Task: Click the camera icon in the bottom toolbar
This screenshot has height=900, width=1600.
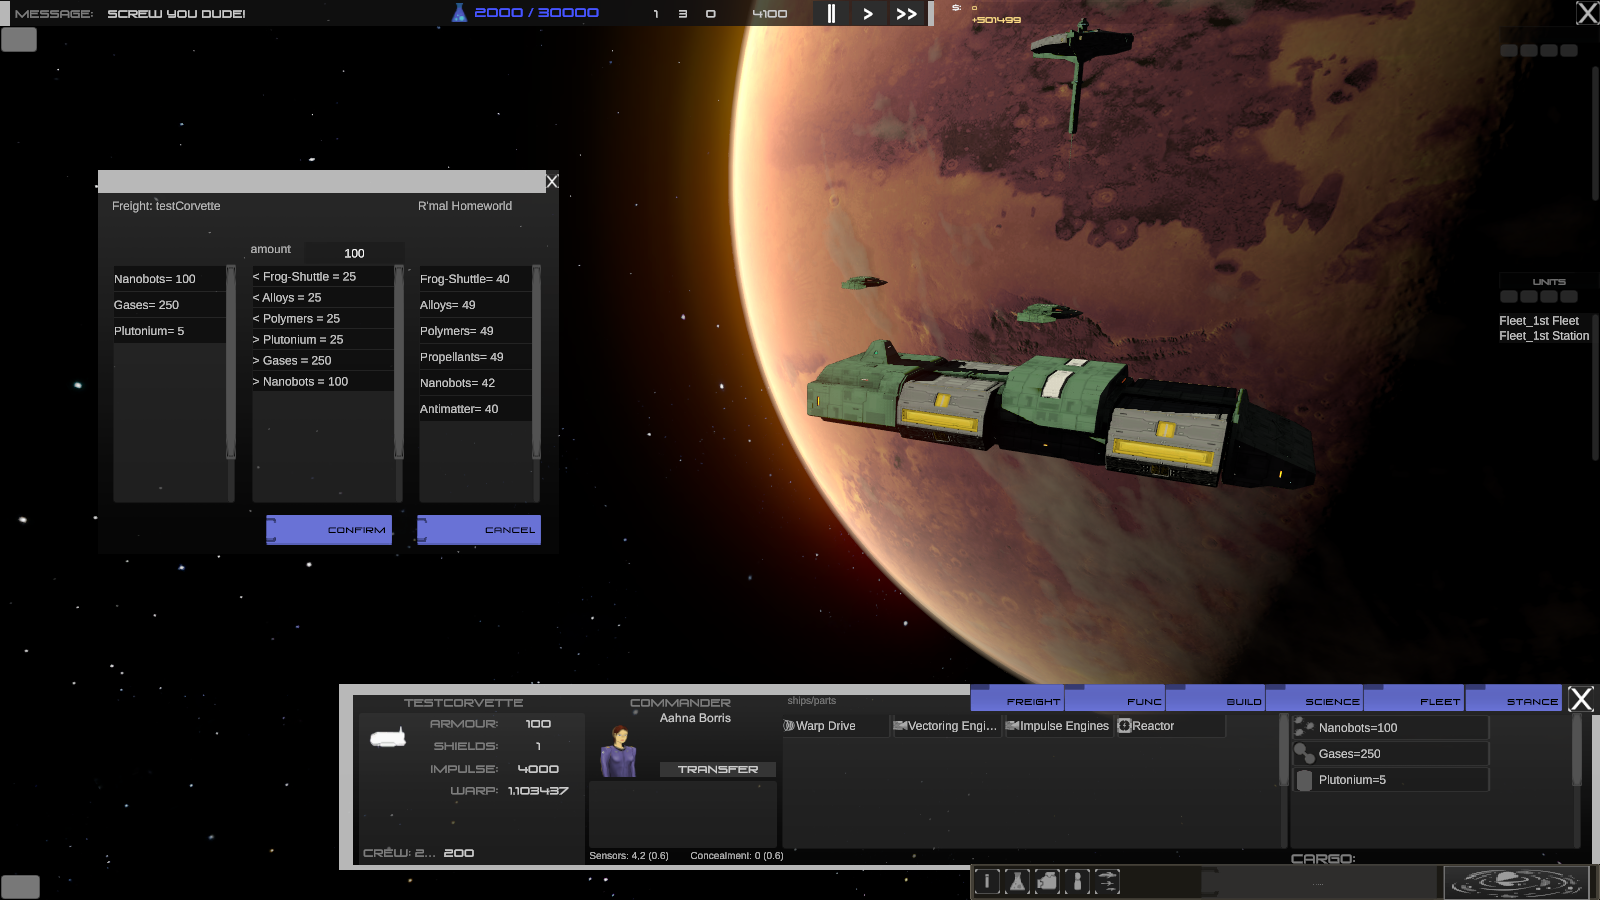Action: coord(1047,881)
